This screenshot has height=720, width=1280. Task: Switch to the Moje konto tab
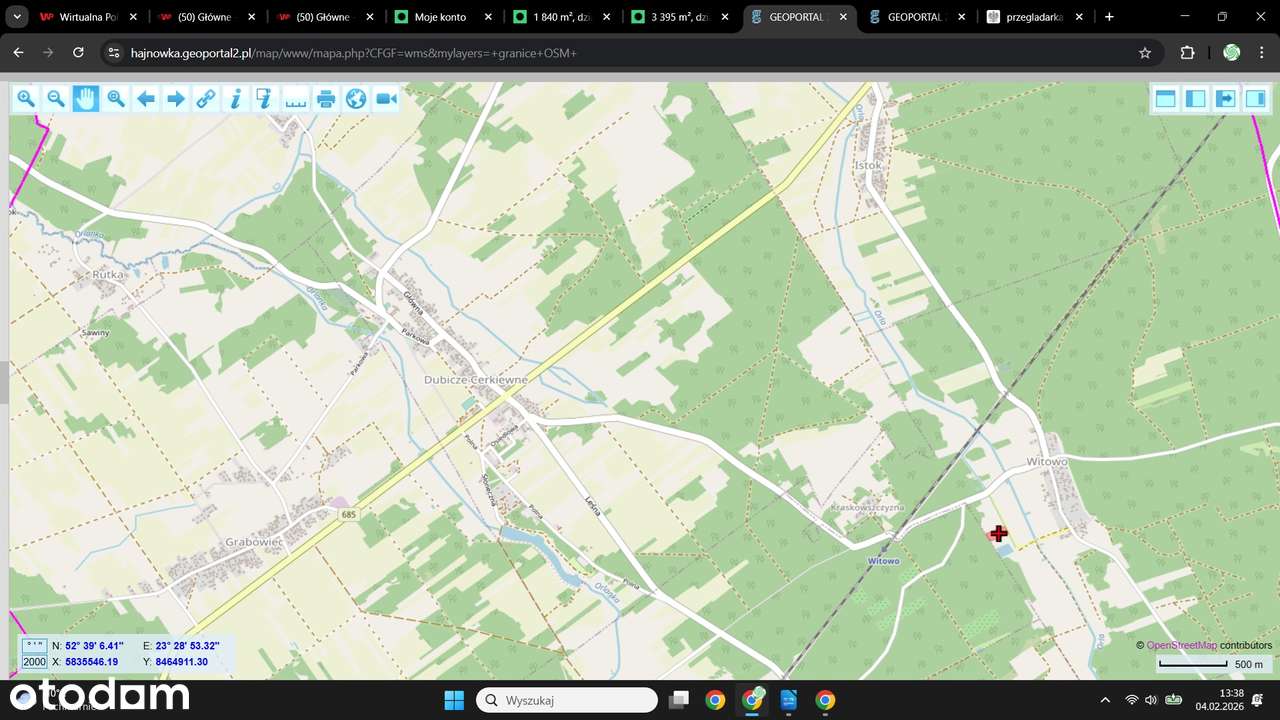point(440,17)
